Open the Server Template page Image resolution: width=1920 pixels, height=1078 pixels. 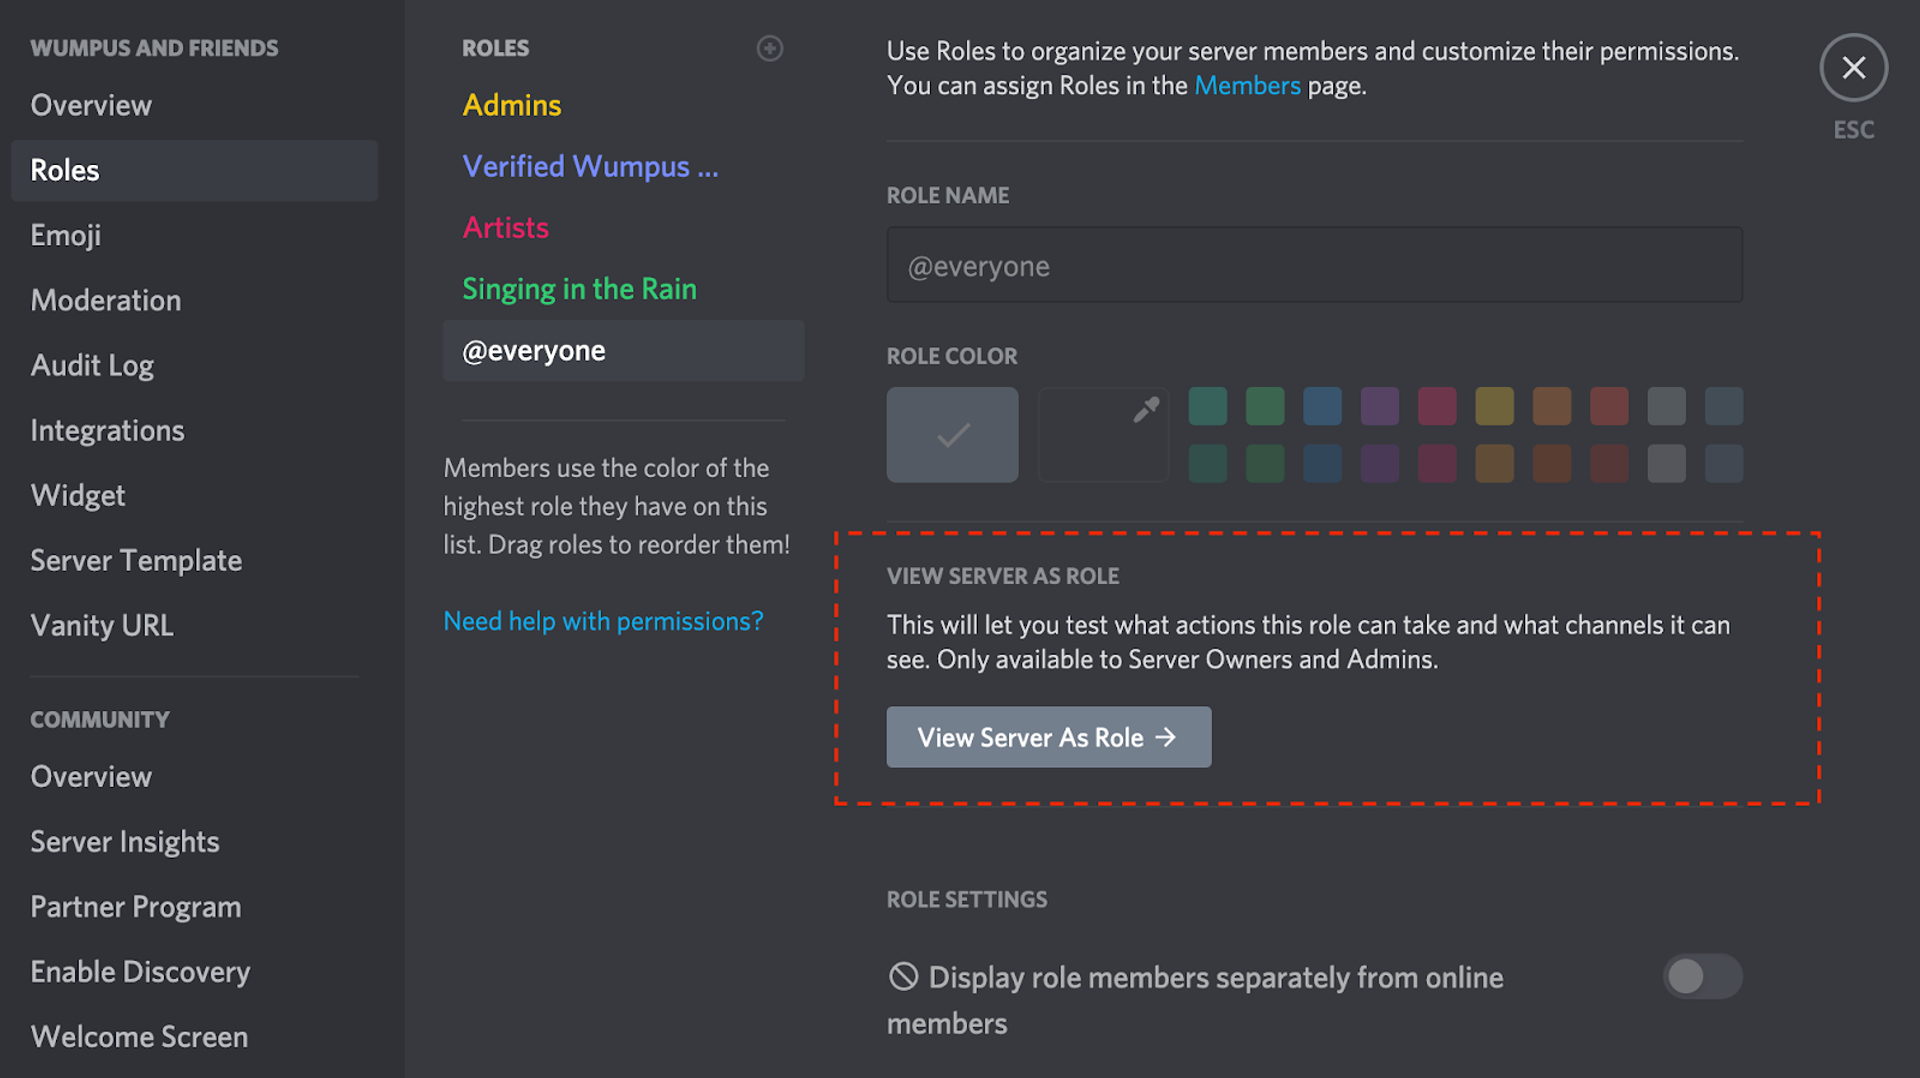coord(136,560)
